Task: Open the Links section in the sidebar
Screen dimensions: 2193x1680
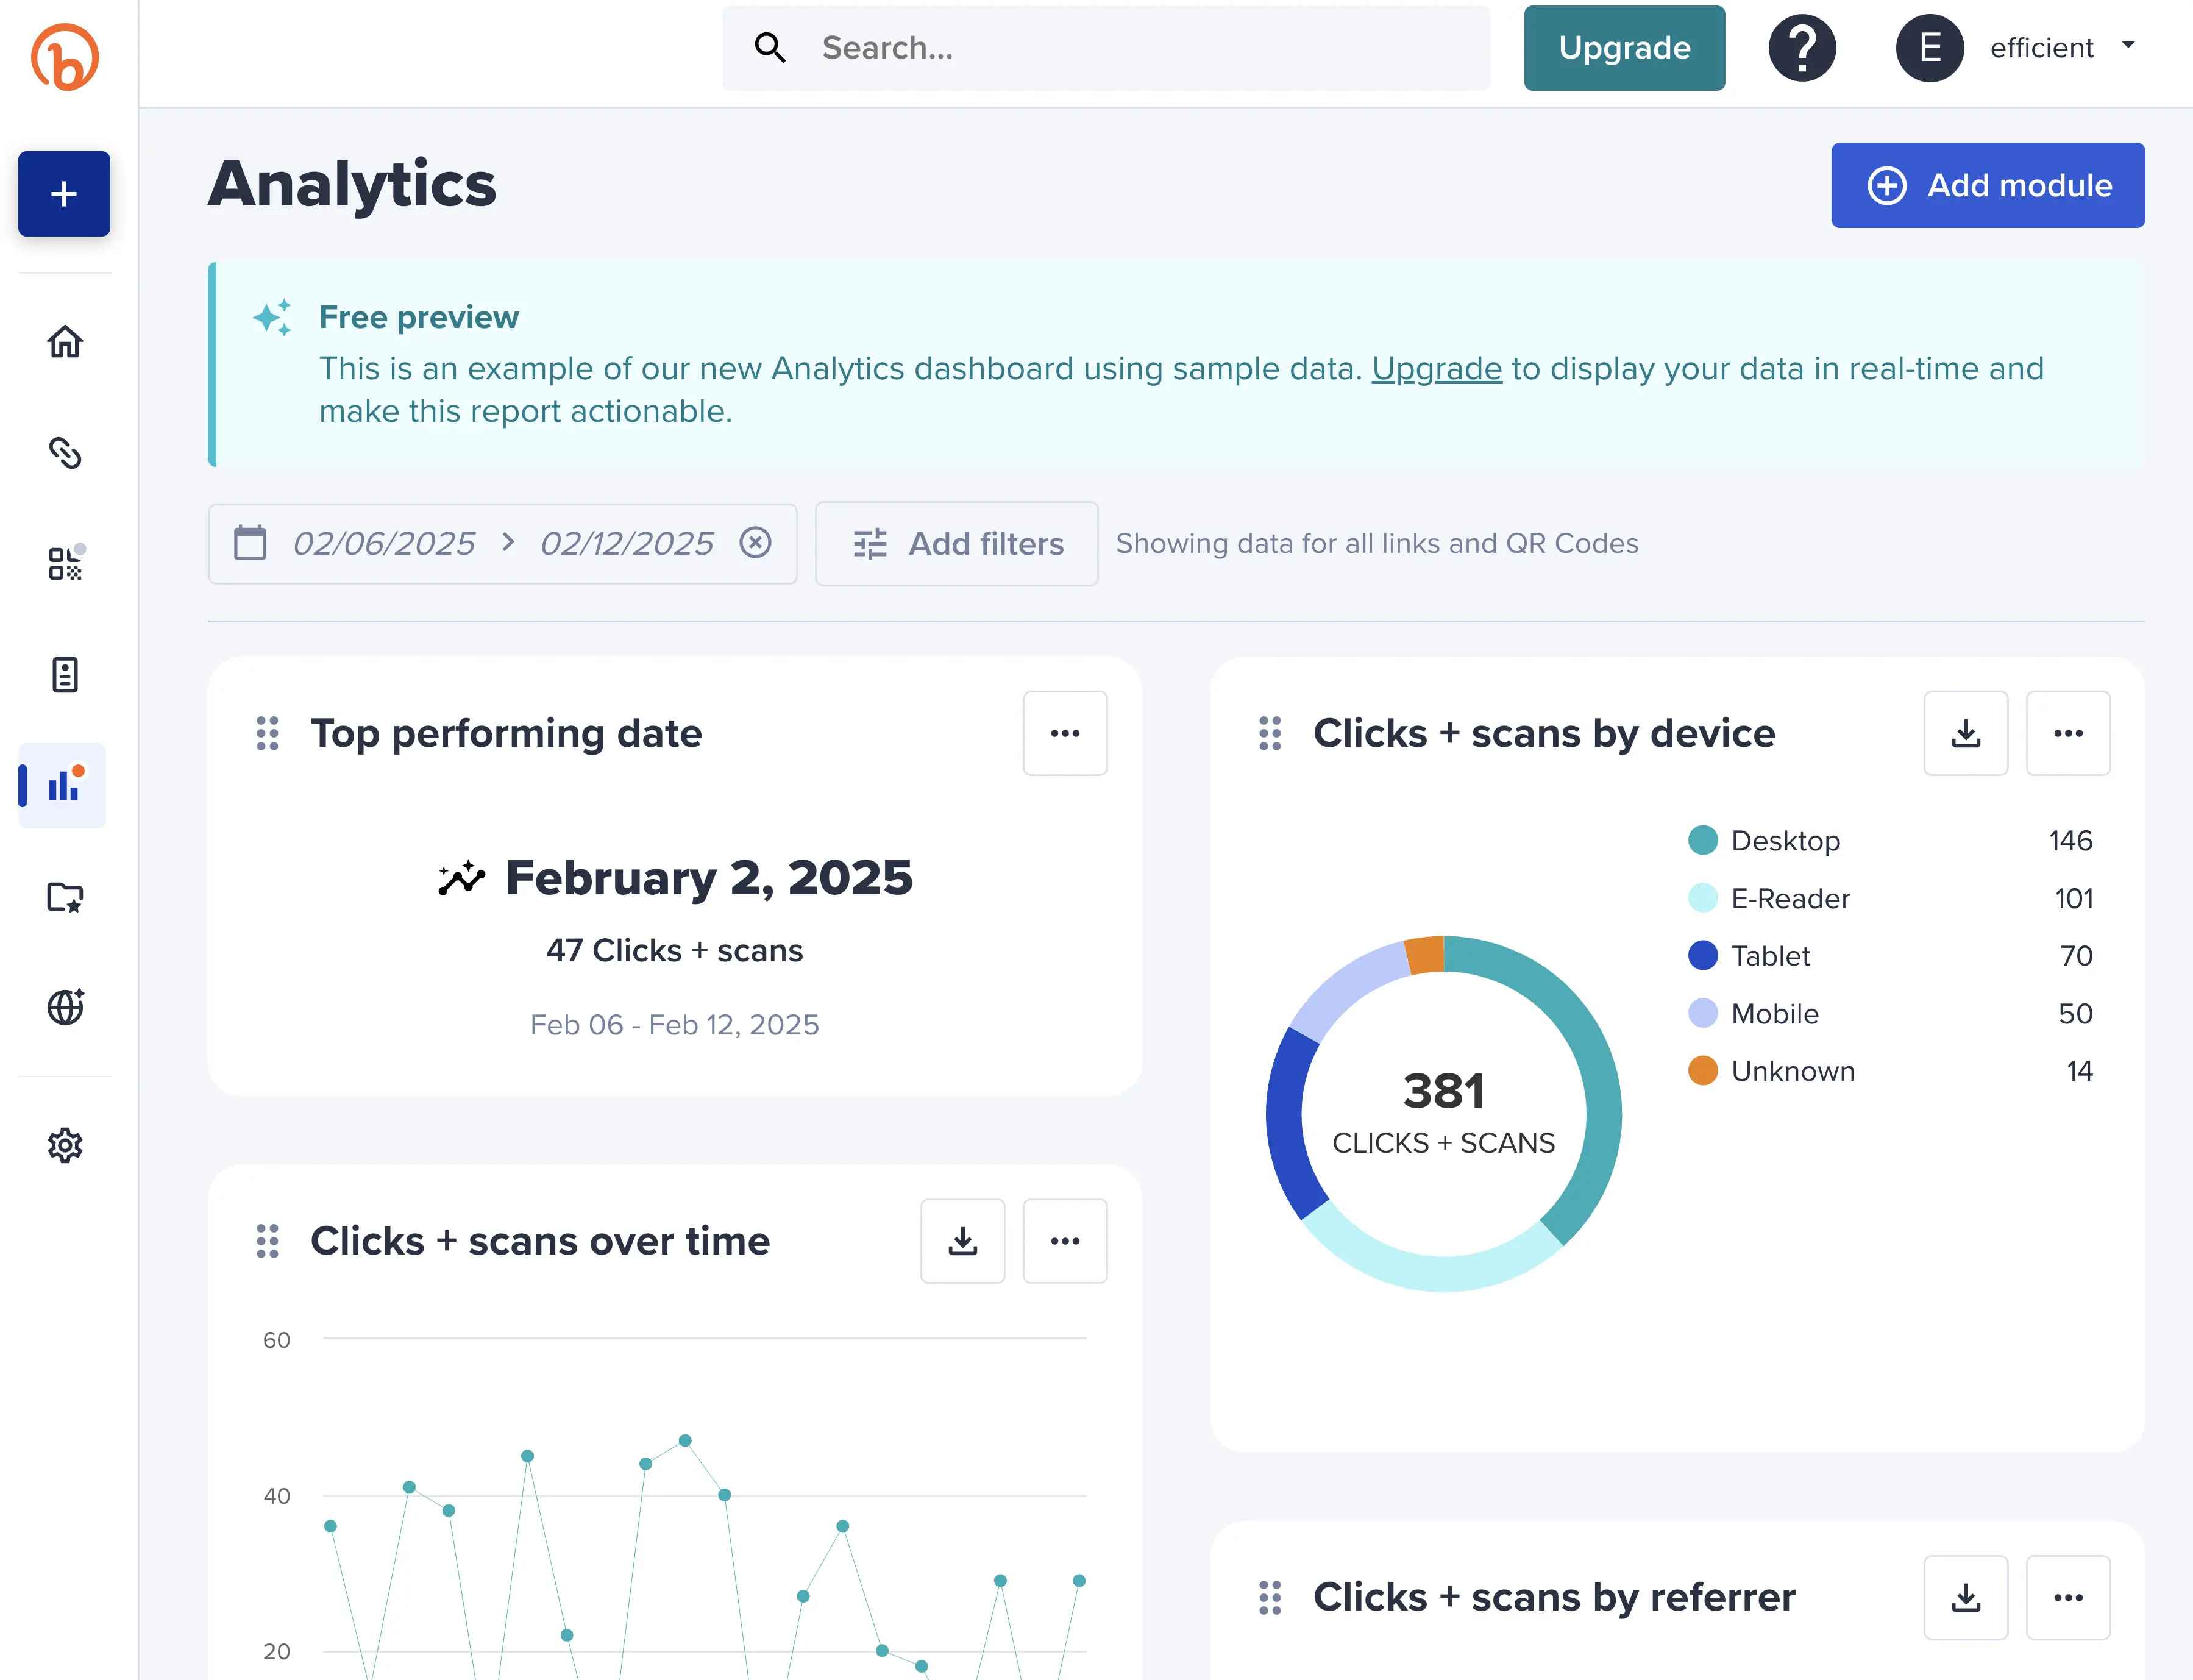Action: tap(64, 453)
